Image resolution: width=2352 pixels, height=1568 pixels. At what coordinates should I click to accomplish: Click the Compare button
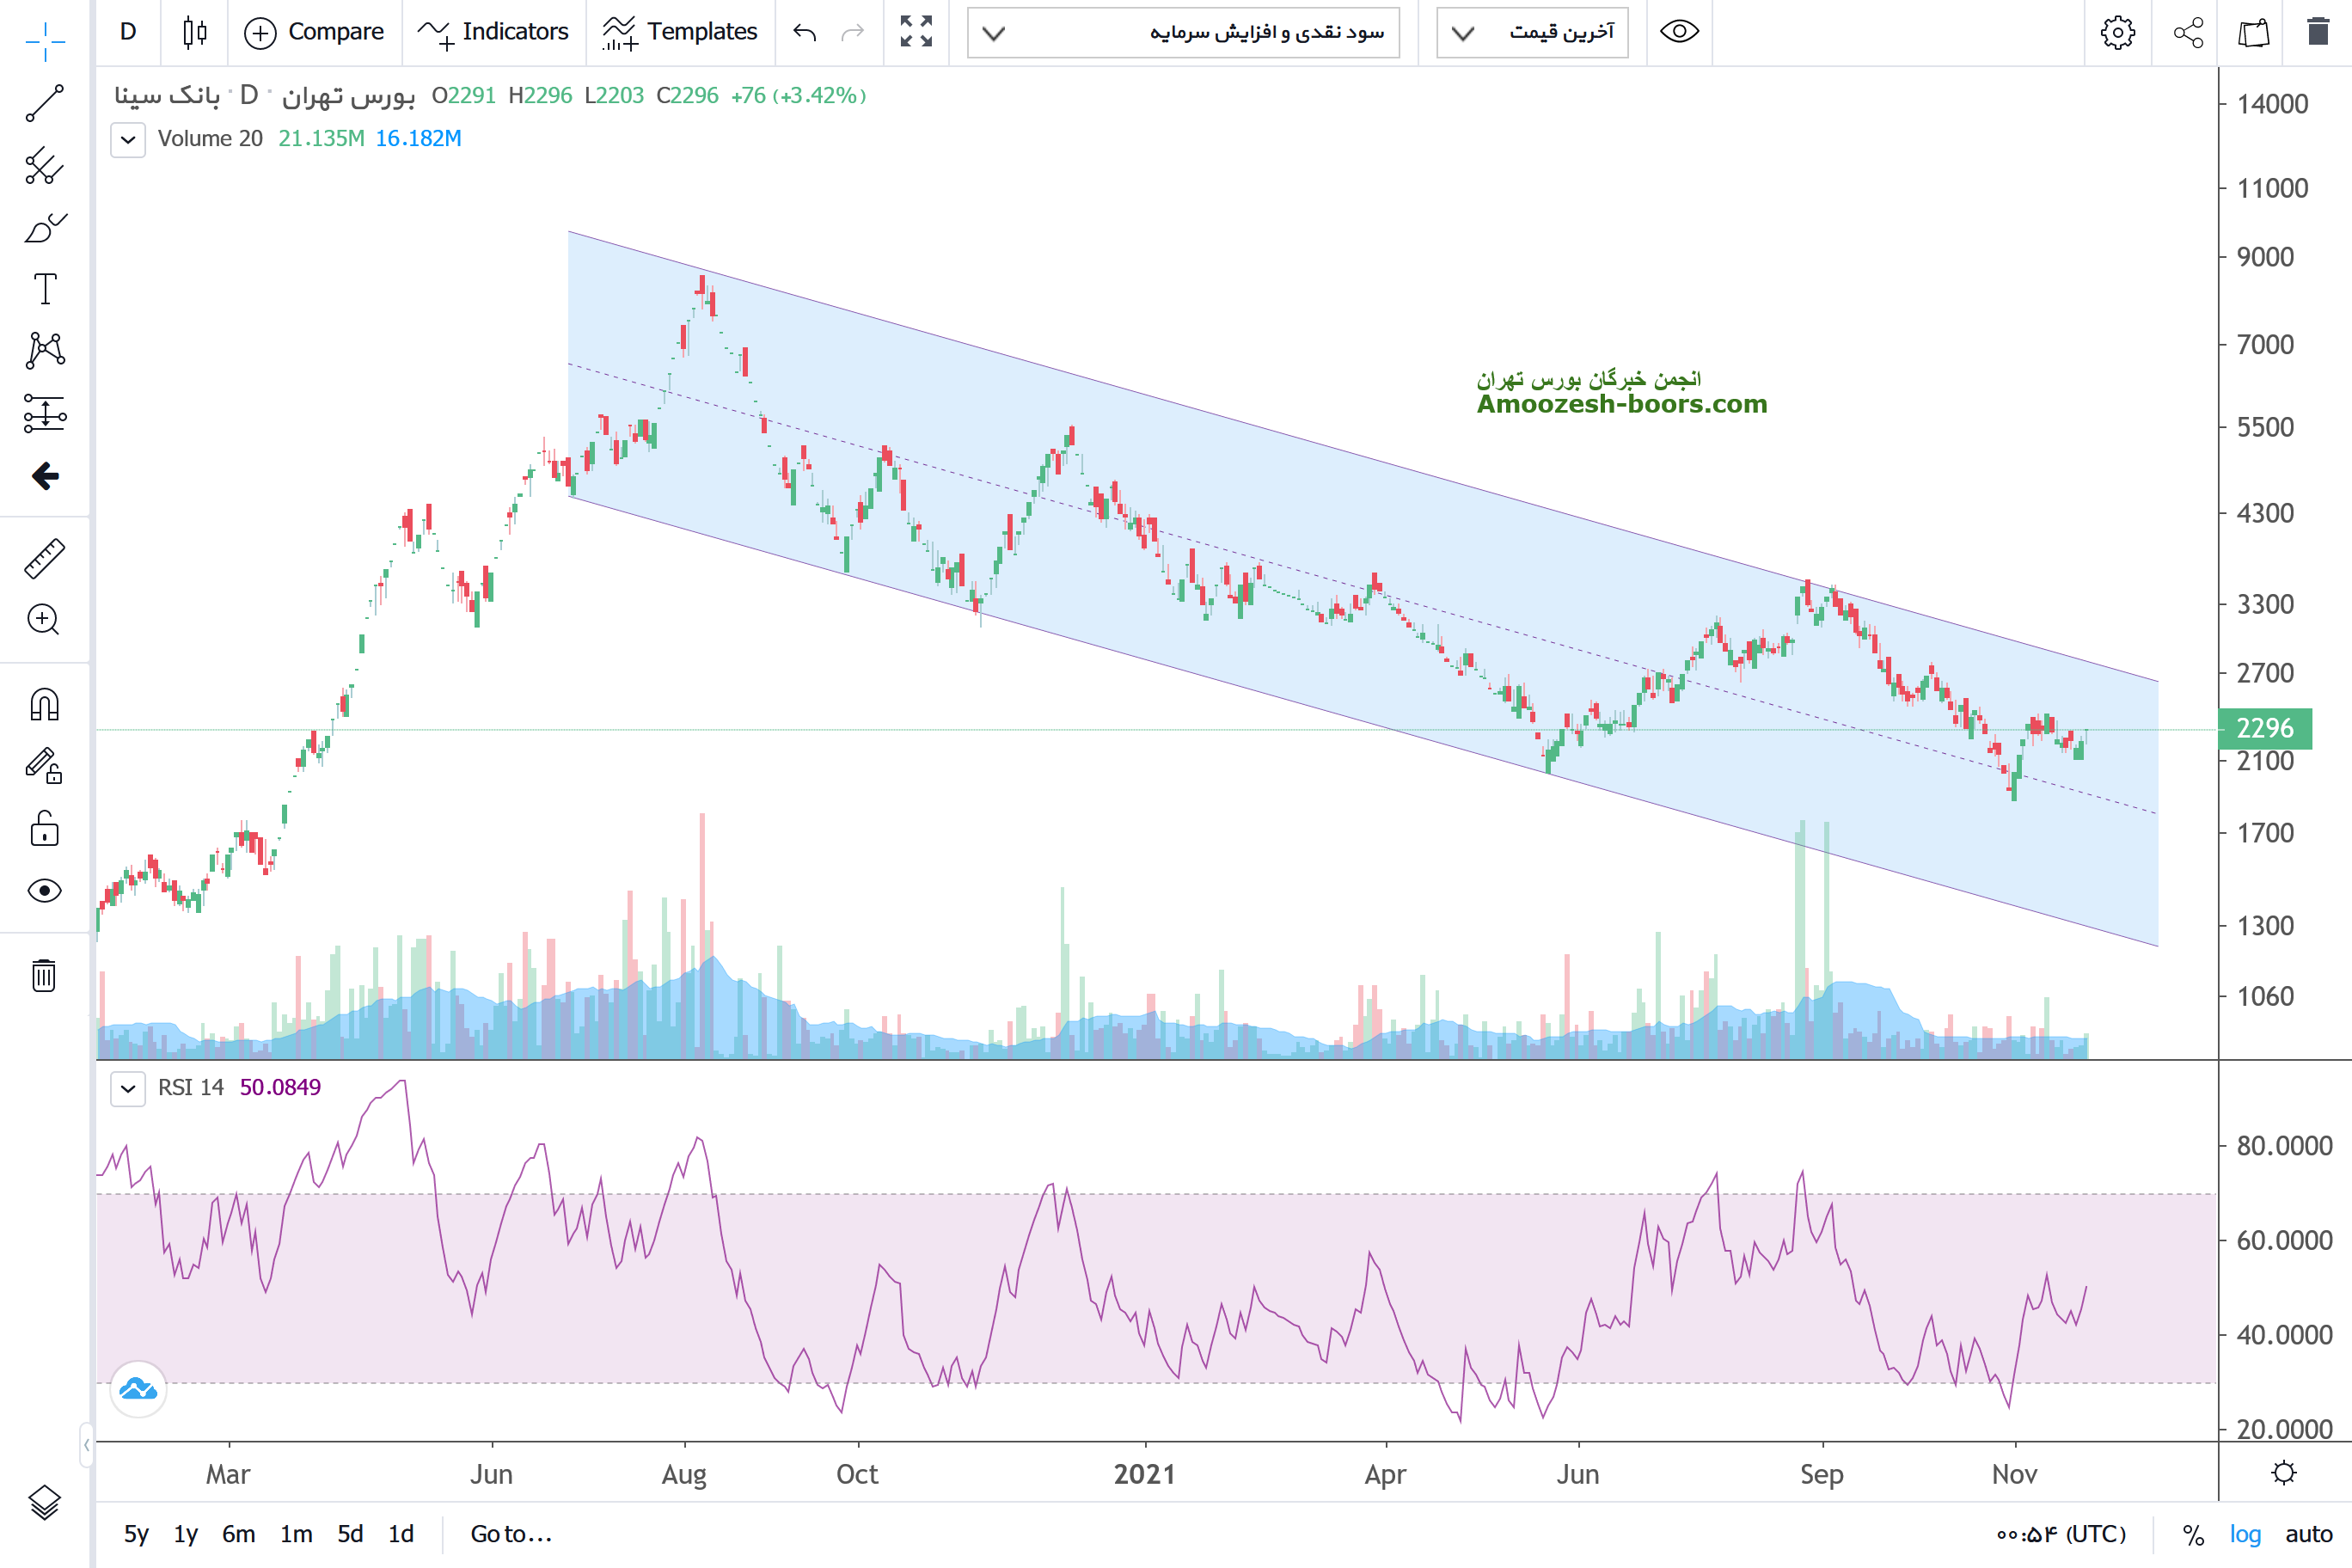pyautogui.click(x=314, y=33)
